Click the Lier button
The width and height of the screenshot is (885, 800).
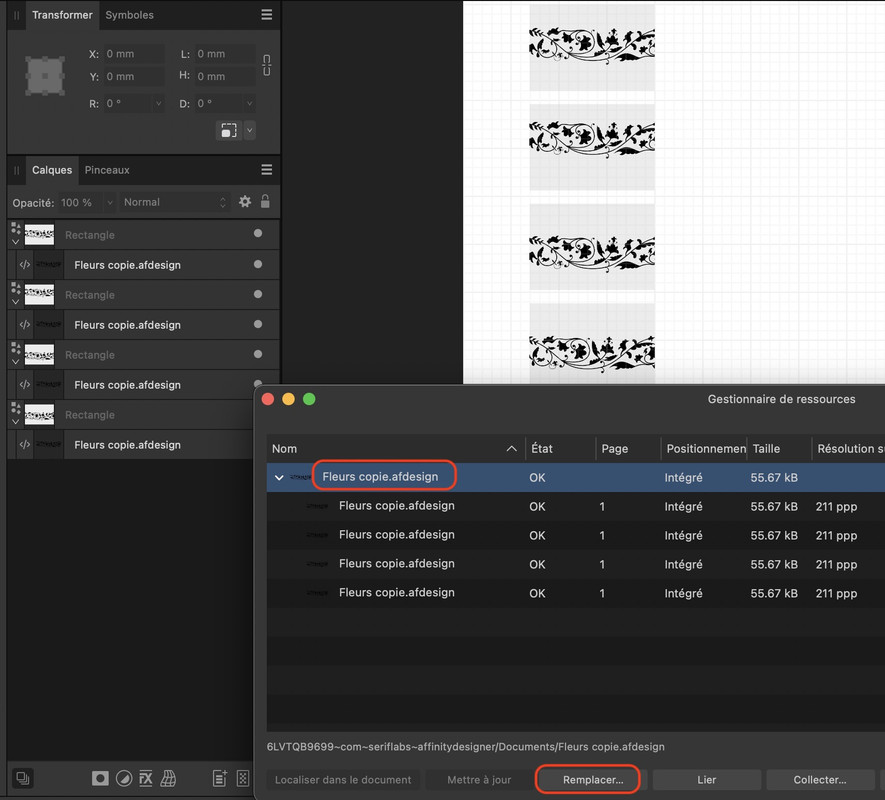pyautogui.click(x=707, y=780)
